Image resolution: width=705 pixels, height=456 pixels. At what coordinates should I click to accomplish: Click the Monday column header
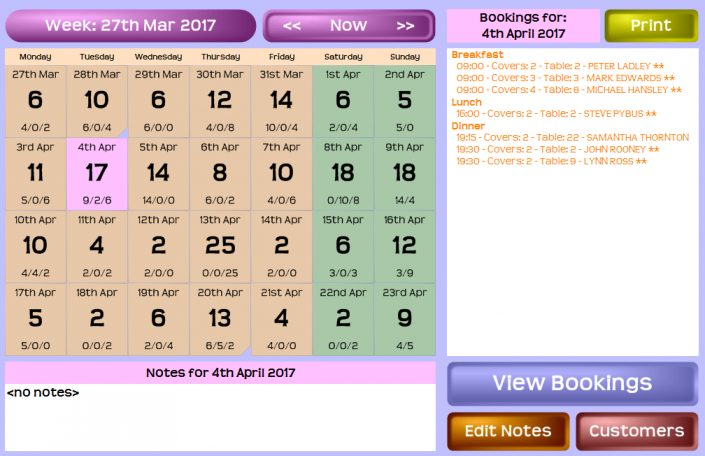coord(36,57)
